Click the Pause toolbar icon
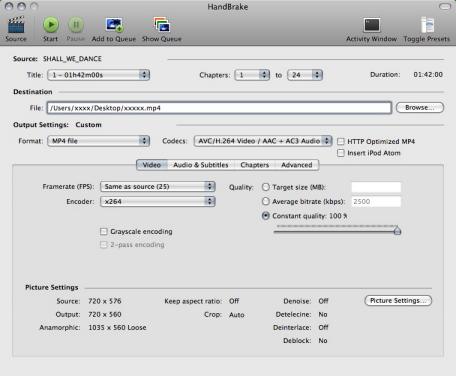456x376 pixels. click(x=76, y=24)
